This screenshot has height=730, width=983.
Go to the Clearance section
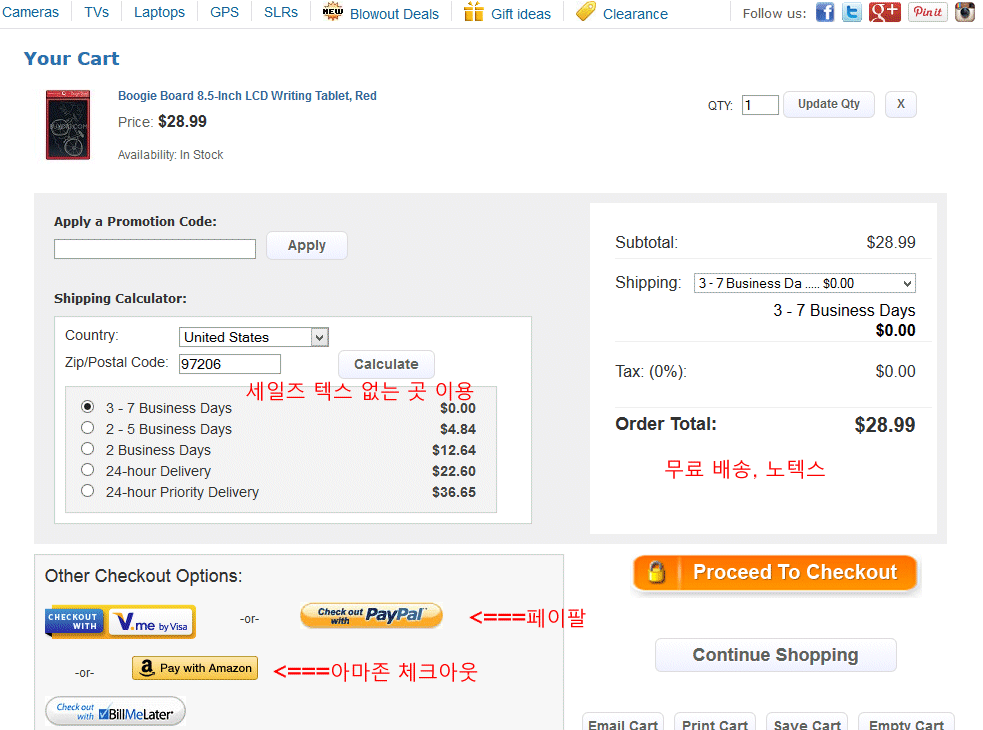[x=634, y=14]
